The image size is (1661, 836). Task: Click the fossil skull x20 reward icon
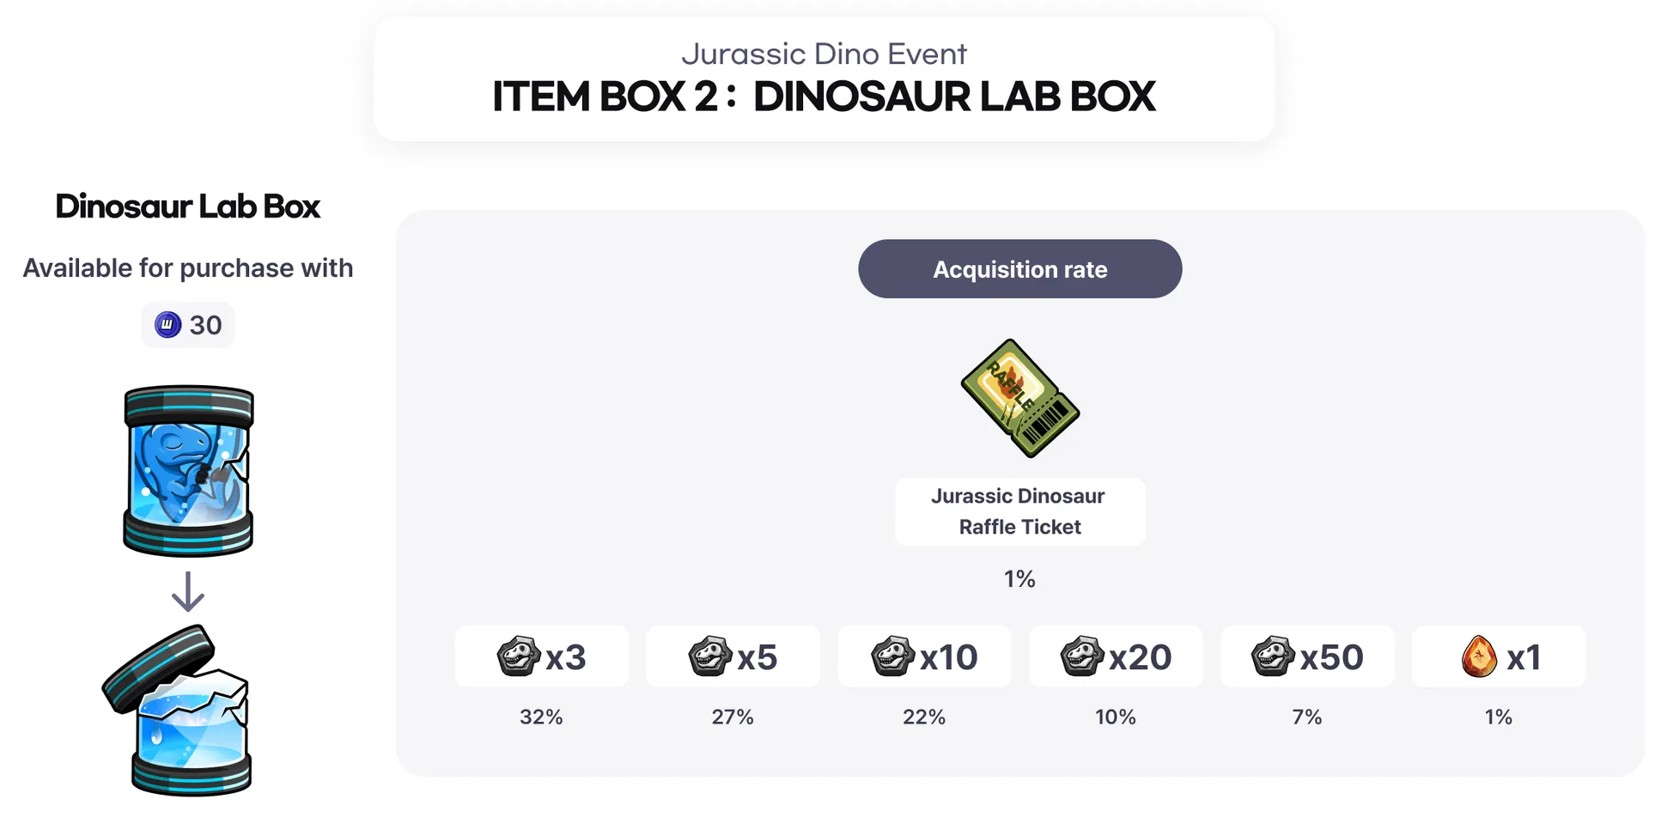pos(1082,657)
